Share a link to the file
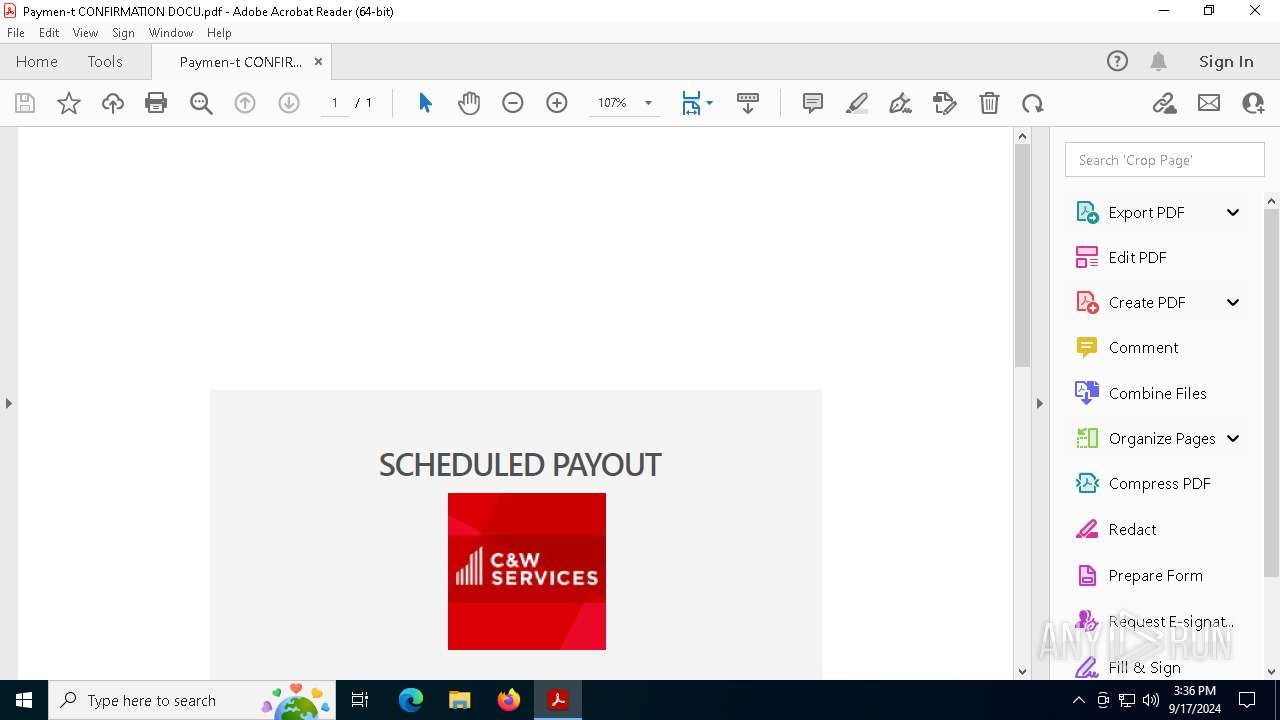Screen dimensions: 1280x720 pyautogui.click(x=1164, y=103)
